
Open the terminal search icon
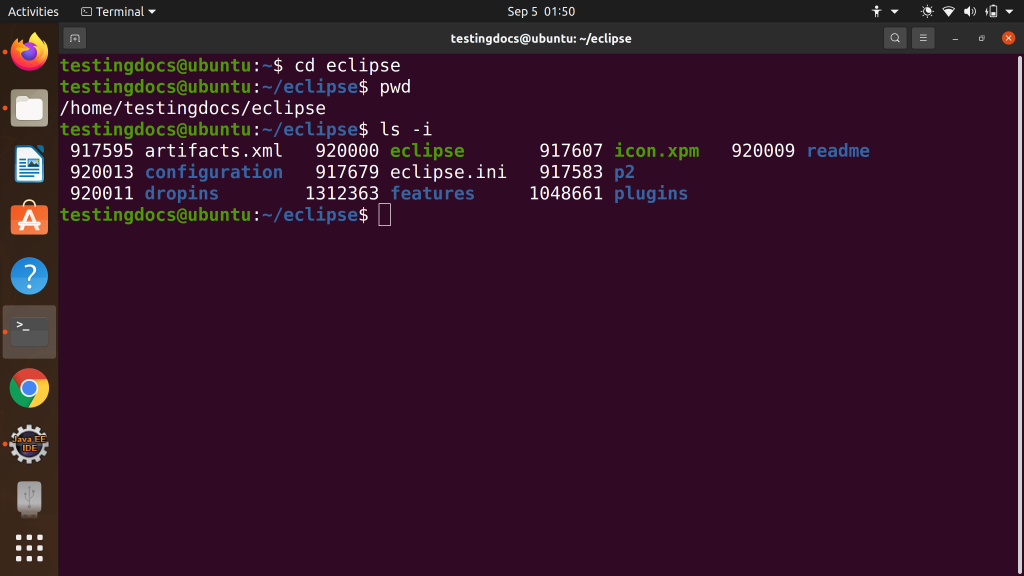coord(895,38)
